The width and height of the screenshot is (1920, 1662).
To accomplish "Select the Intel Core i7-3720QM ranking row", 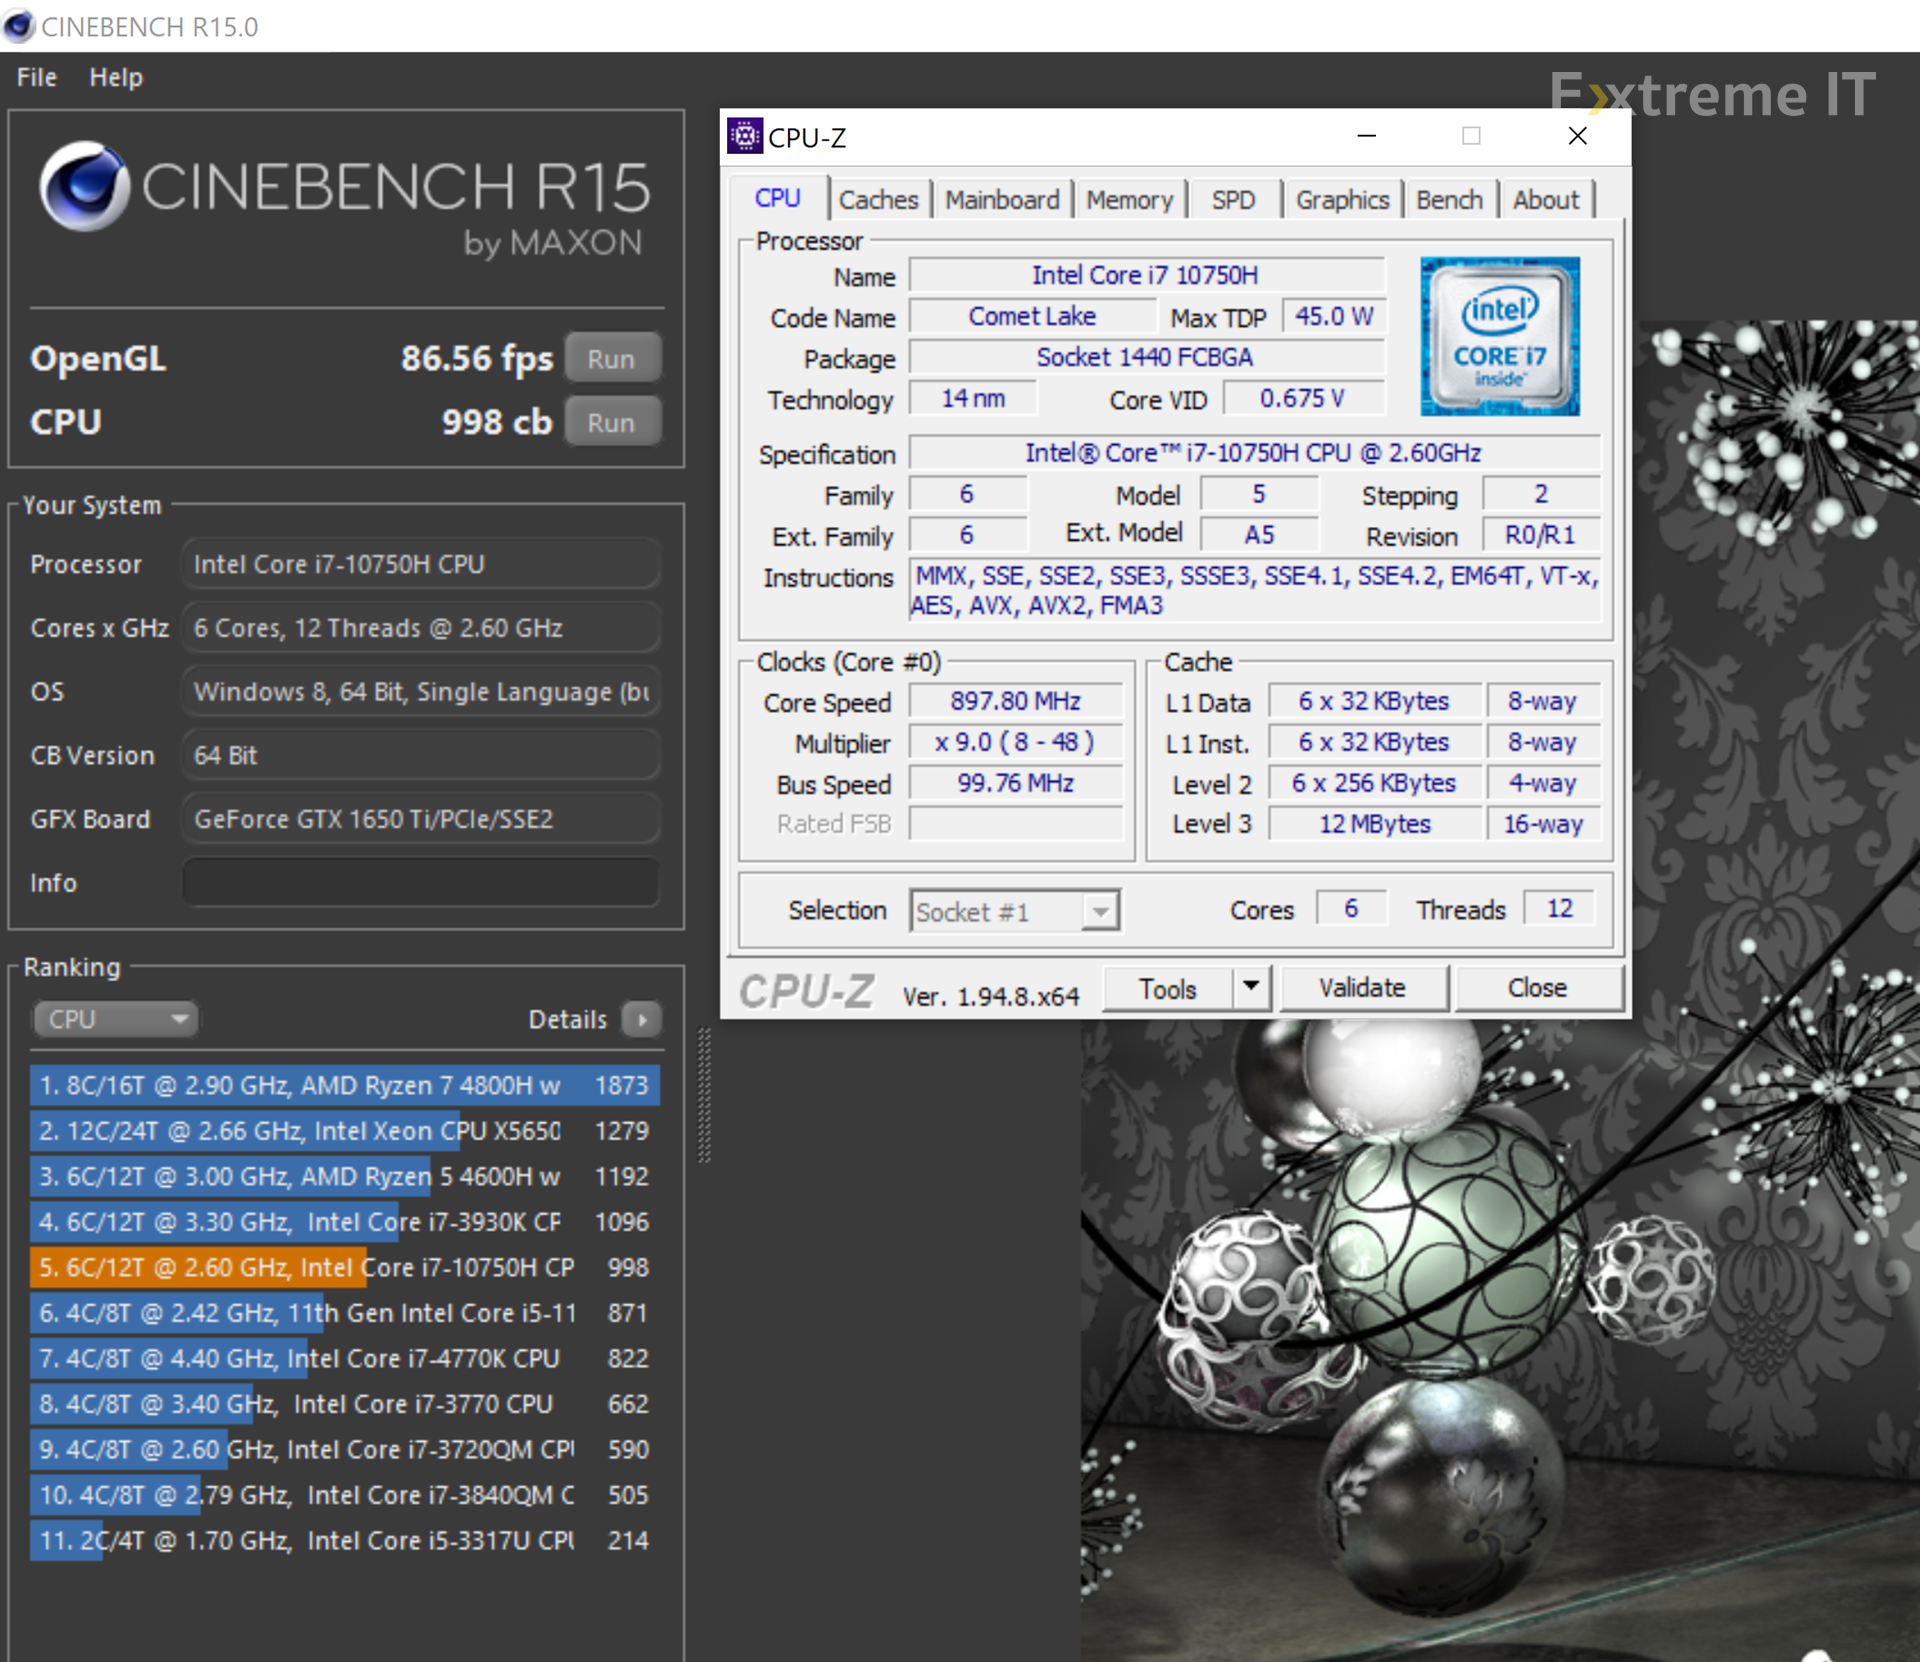I will 345,1449.
